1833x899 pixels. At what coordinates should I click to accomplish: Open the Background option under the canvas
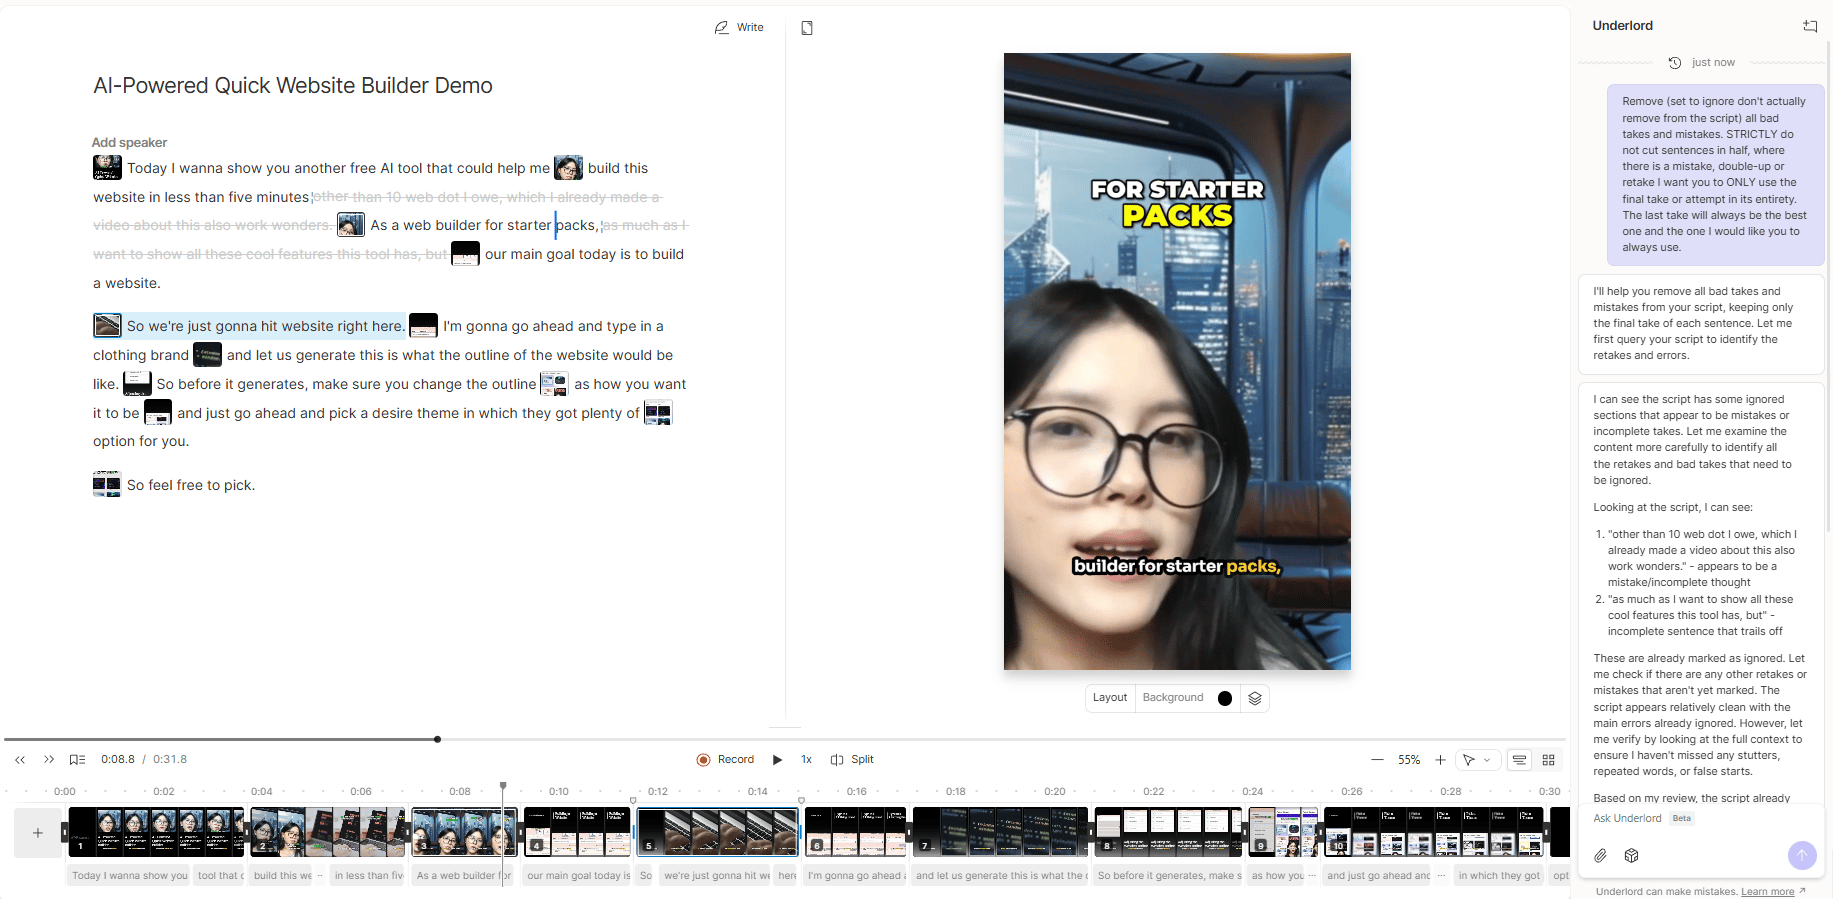[1173, 698]
